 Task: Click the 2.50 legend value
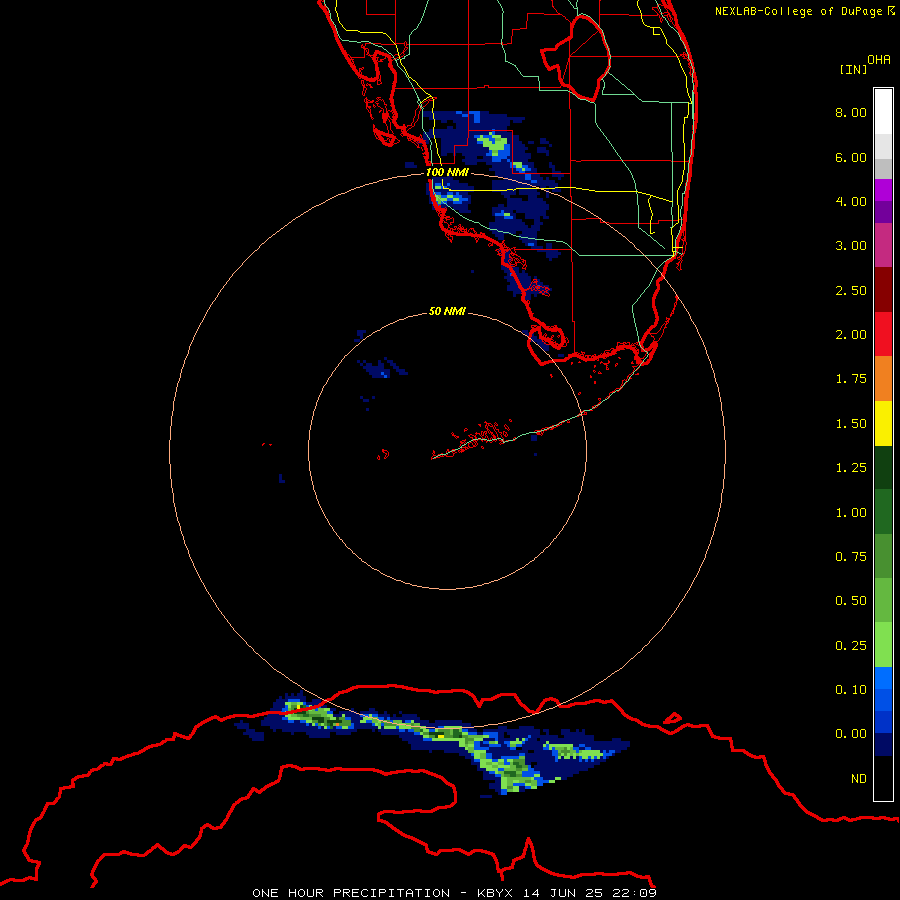point(851,290)
